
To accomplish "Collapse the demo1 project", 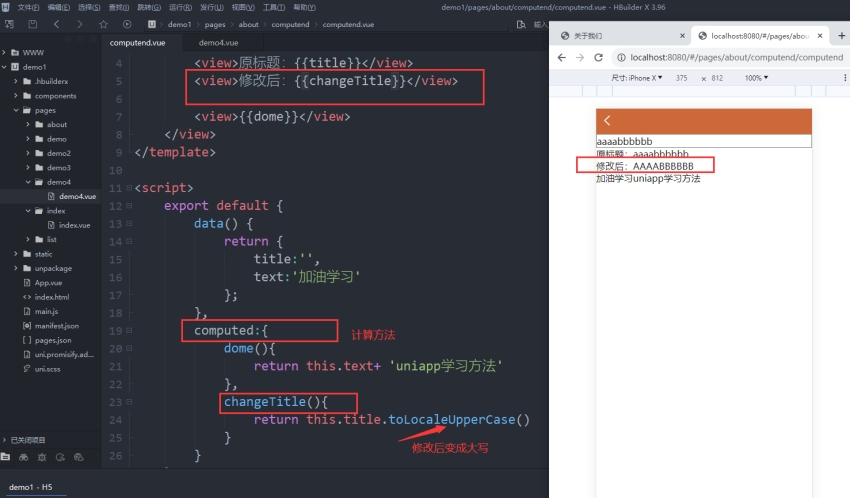I will click(4, 67).
